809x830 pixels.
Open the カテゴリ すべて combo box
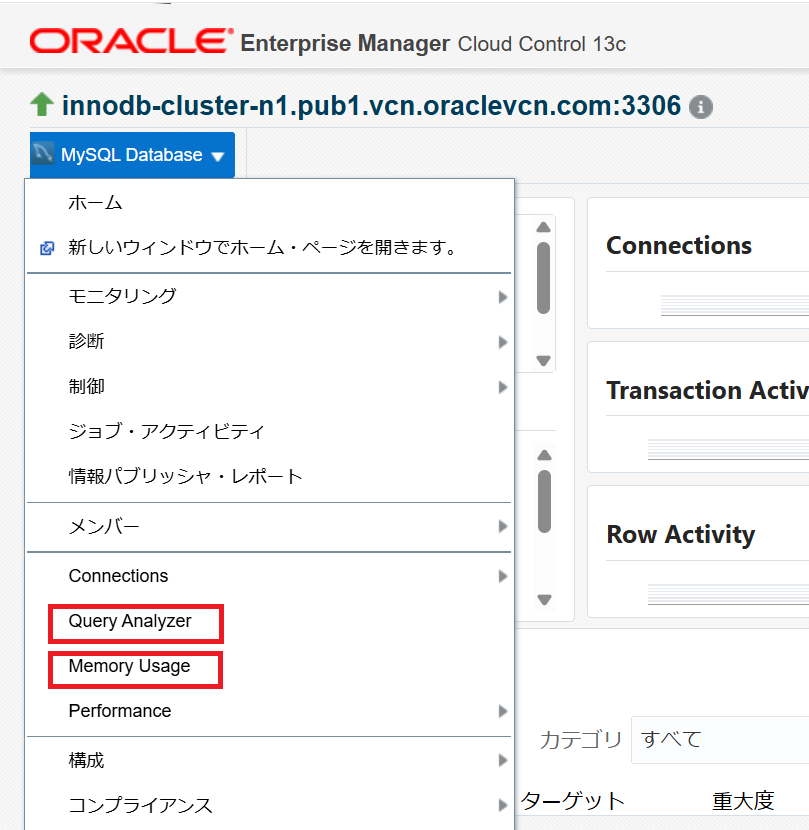(x=720, y=739)
